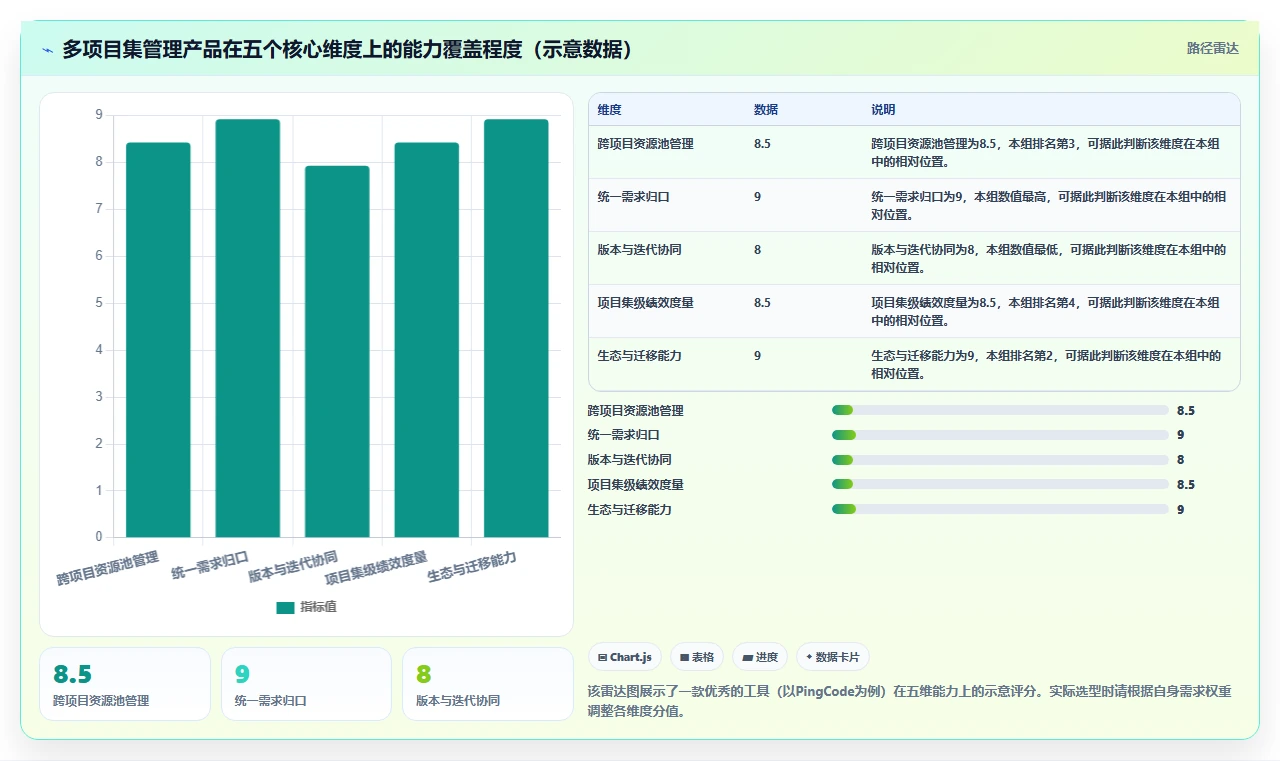The height and width of the screenshot is (761, 1280).
Task: Open the 8.5 跨项目资源池管理 data card
Action: pos(125,684)
